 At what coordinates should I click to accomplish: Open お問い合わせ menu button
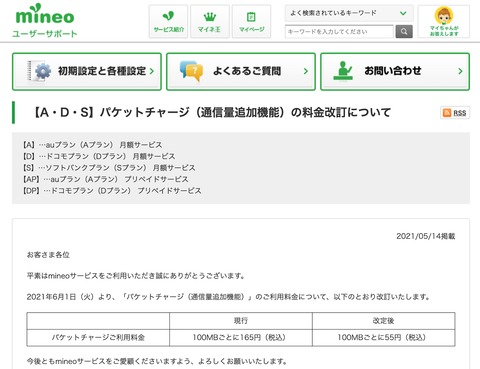point(395,71)
